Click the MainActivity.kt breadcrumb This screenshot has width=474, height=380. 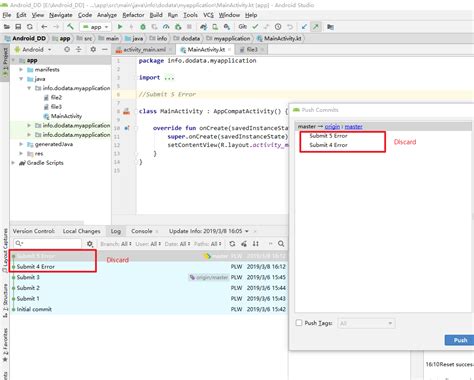[279, 38]
